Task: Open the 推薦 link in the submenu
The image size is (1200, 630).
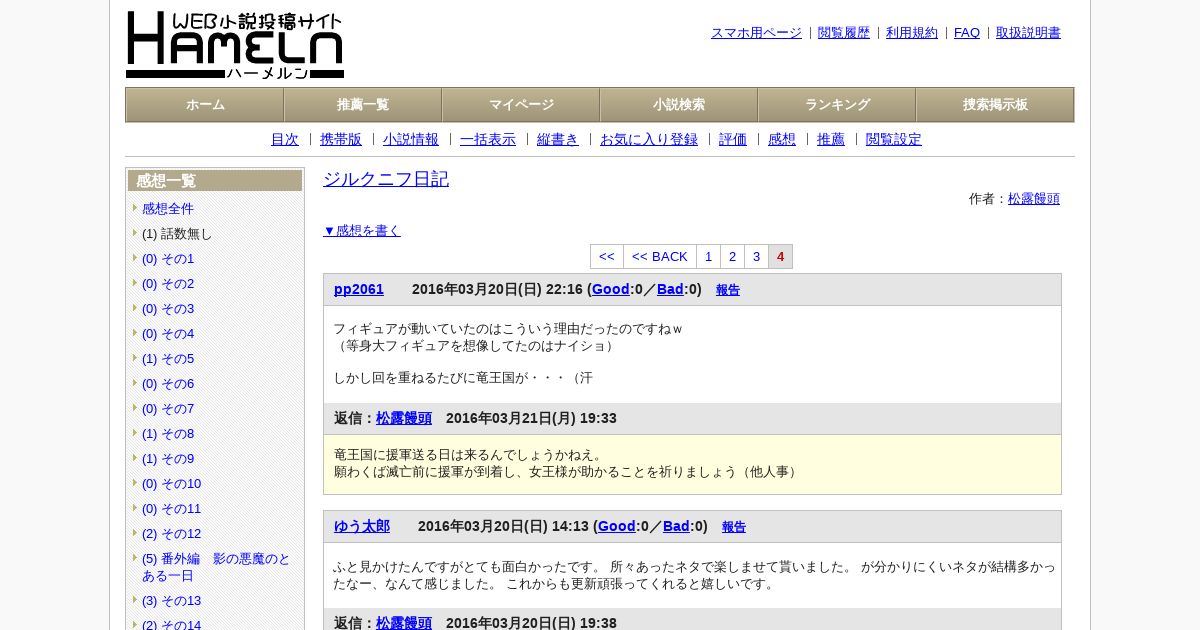Action: (831, 140)
